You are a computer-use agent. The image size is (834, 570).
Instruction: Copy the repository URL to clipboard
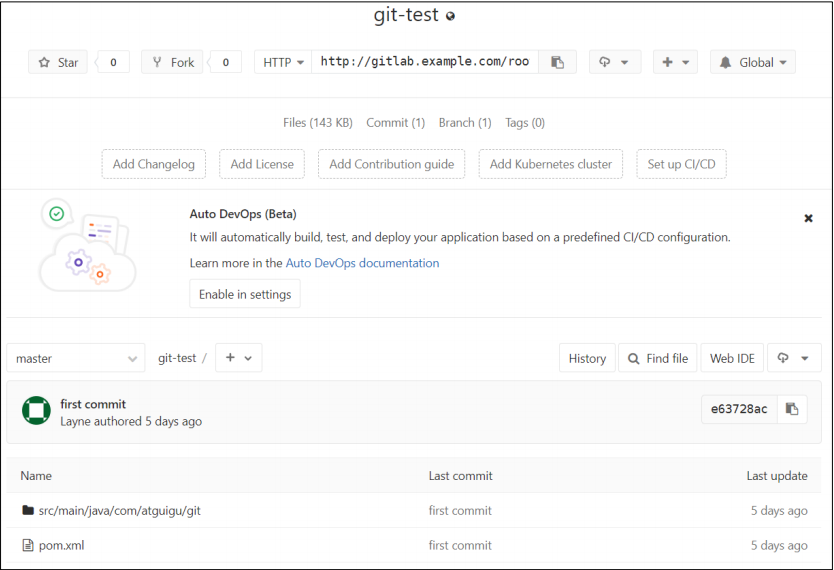pos(557,62)
